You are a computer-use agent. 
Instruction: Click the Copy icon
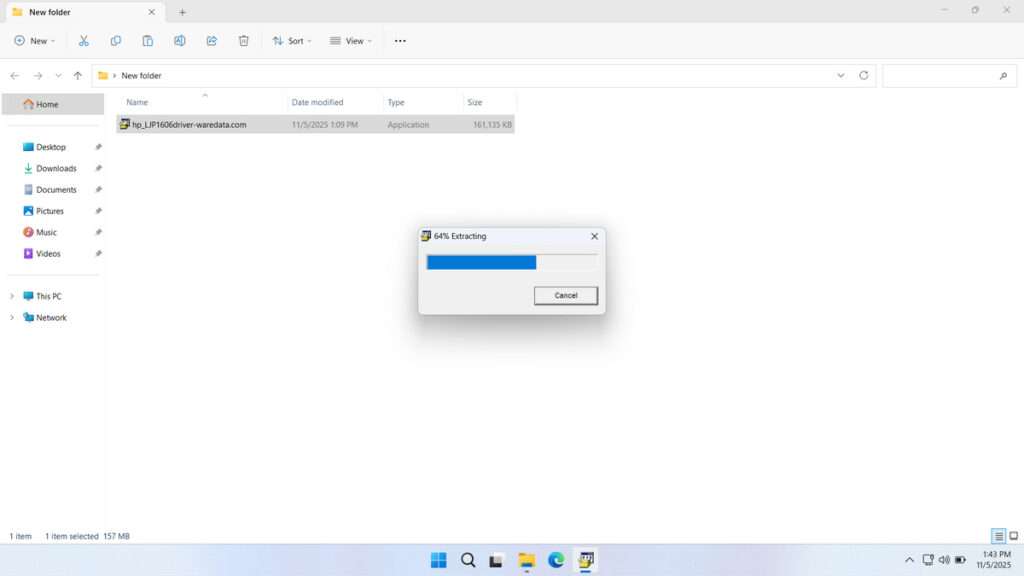click(x=115, y=40)
